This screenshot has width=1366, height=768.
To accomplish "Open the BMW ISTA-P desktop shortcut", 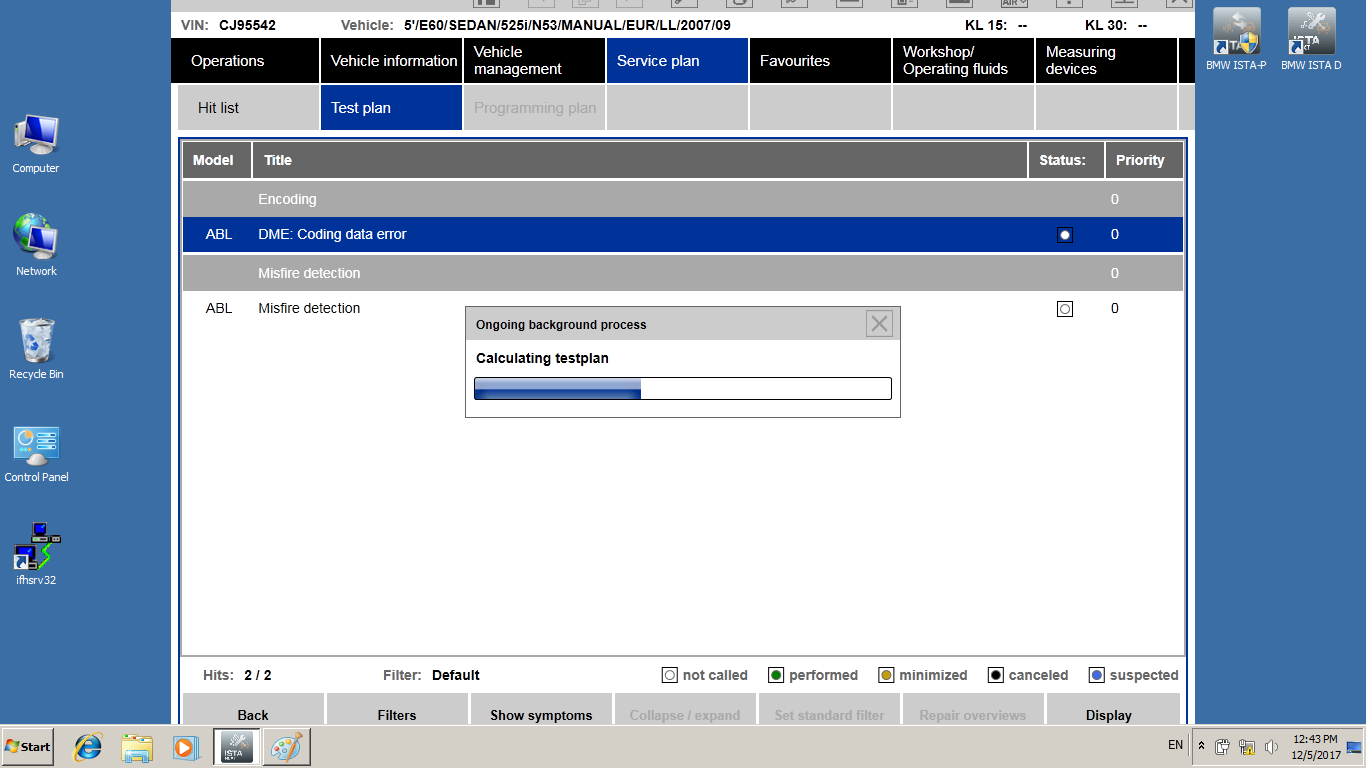I will pos(1236,38).
